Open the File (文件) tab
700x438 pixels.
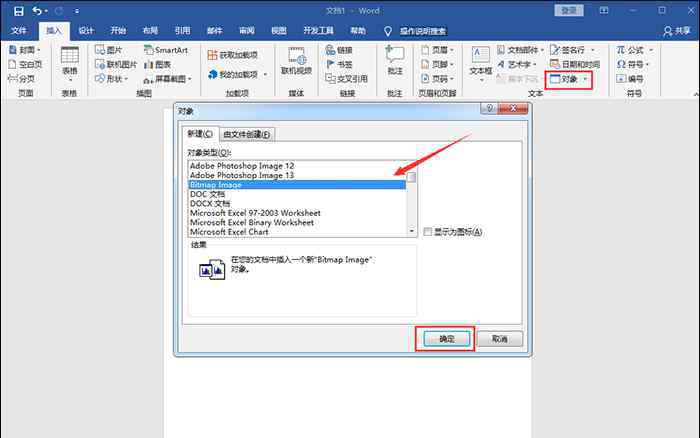(x=19, y=31)
